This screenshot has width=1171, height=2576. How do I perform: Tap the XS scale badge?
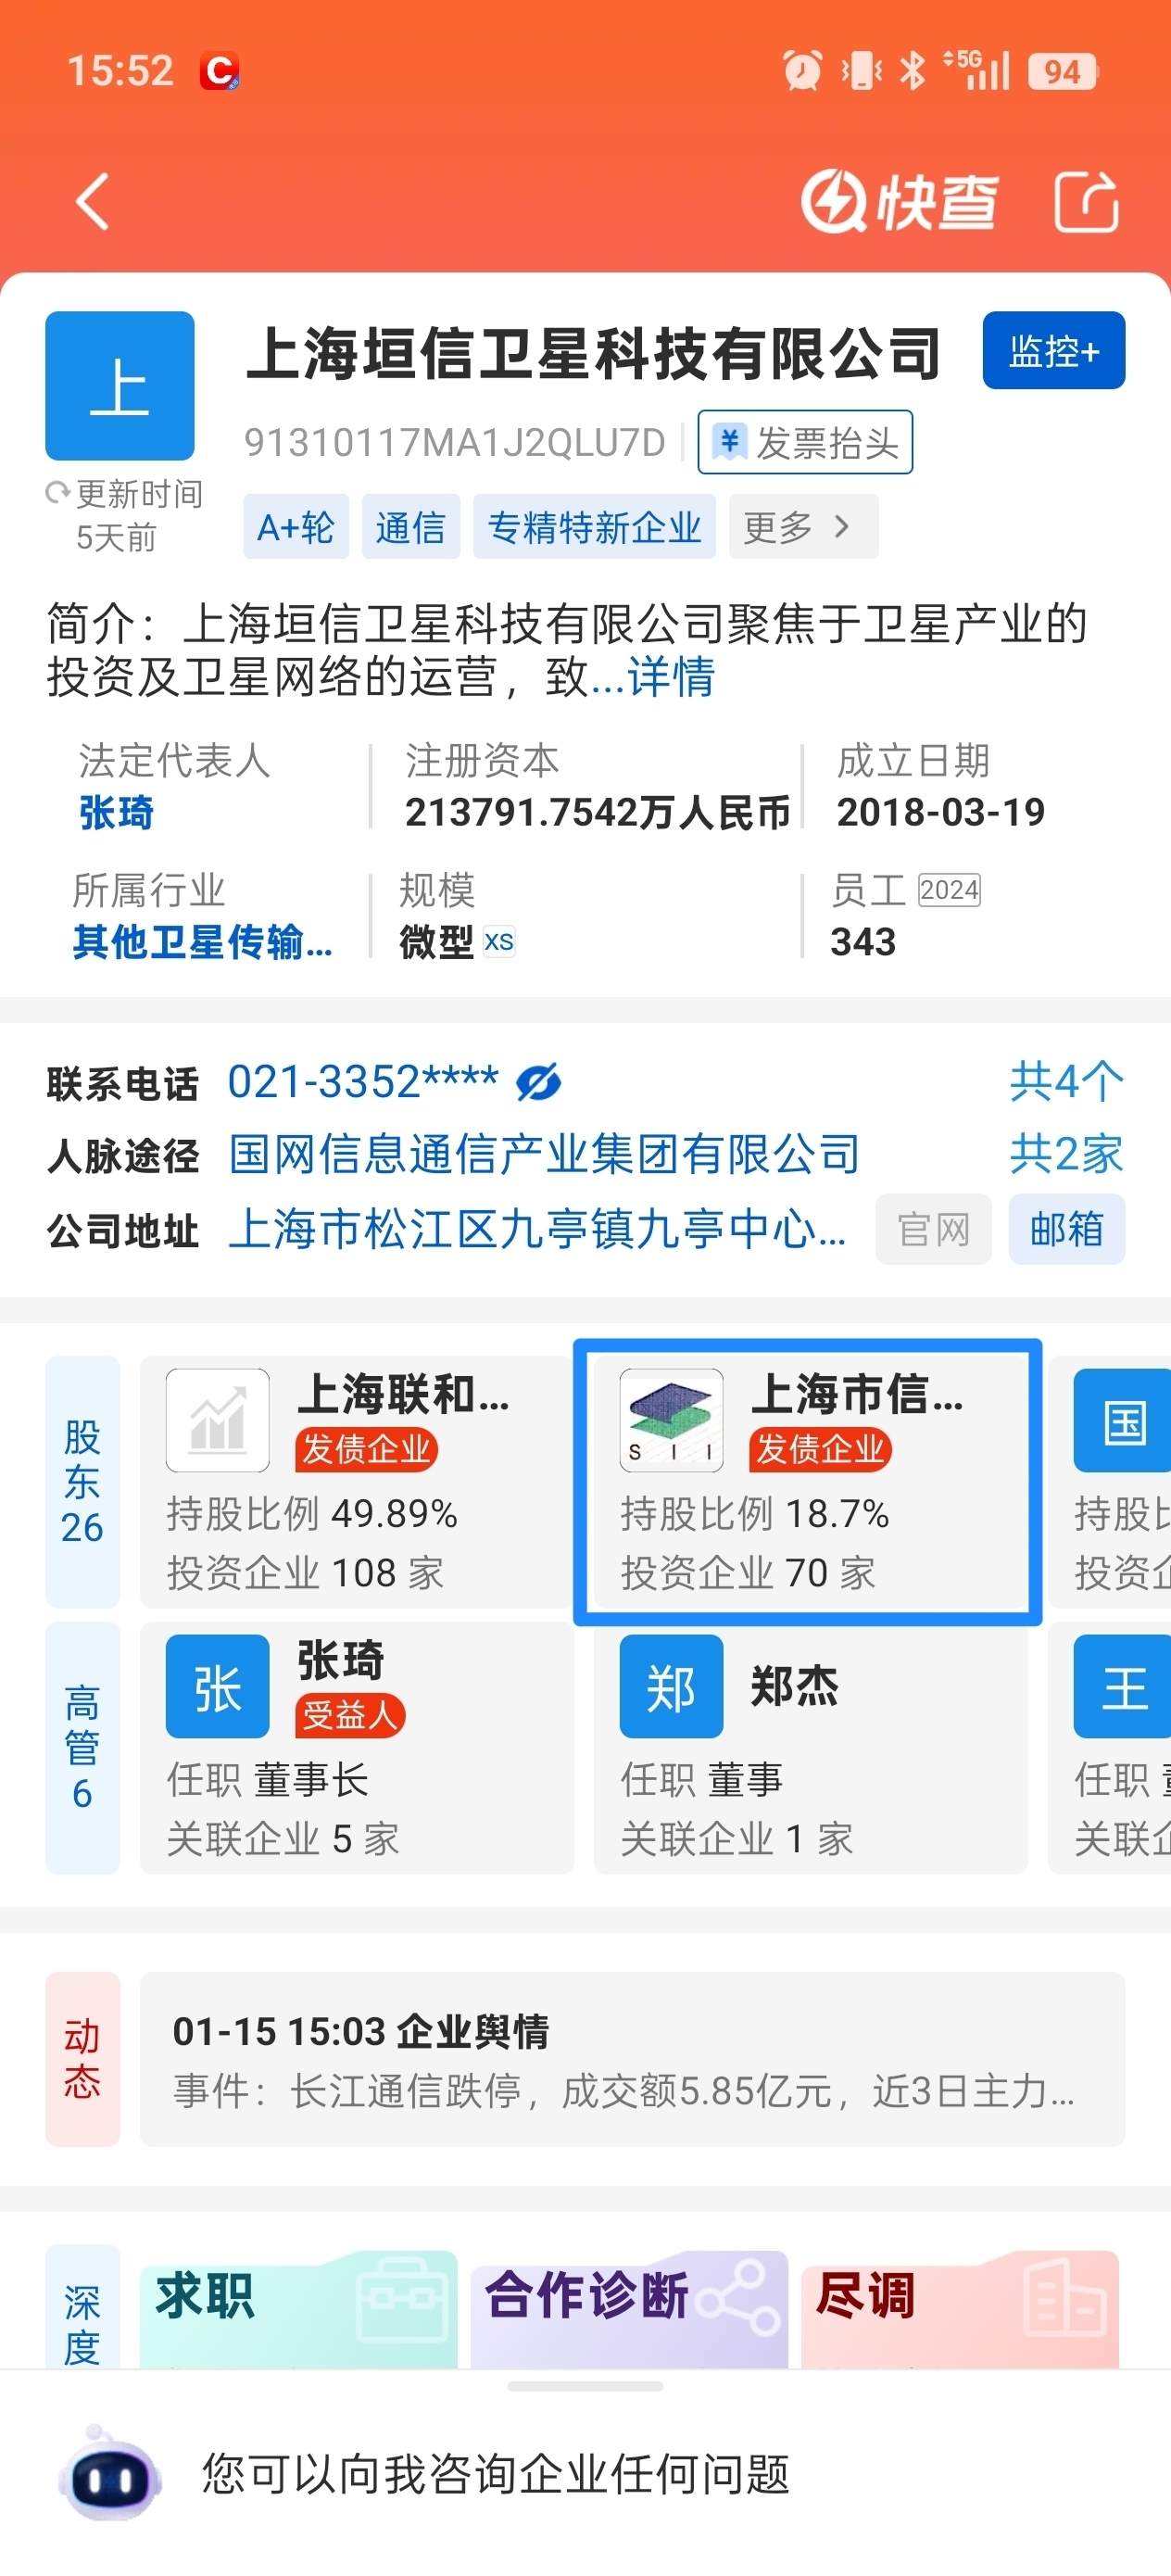(x=499, y=942)
